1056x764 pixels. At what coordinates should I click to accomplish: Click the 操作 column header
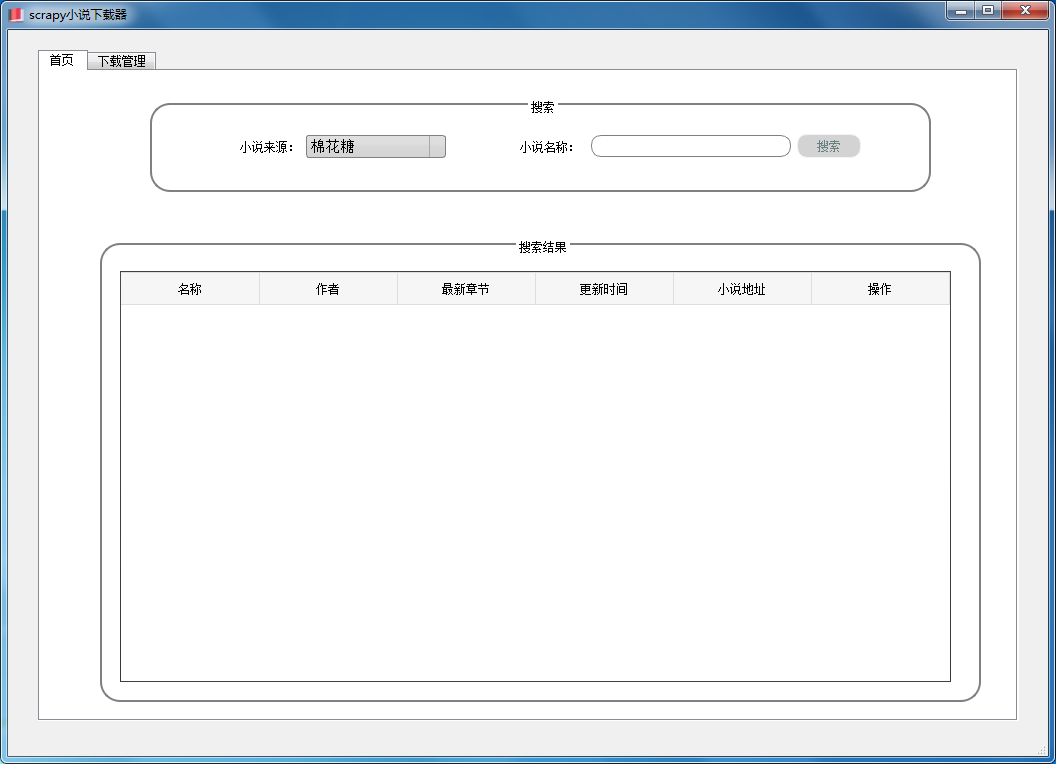[x=880, y=289]
